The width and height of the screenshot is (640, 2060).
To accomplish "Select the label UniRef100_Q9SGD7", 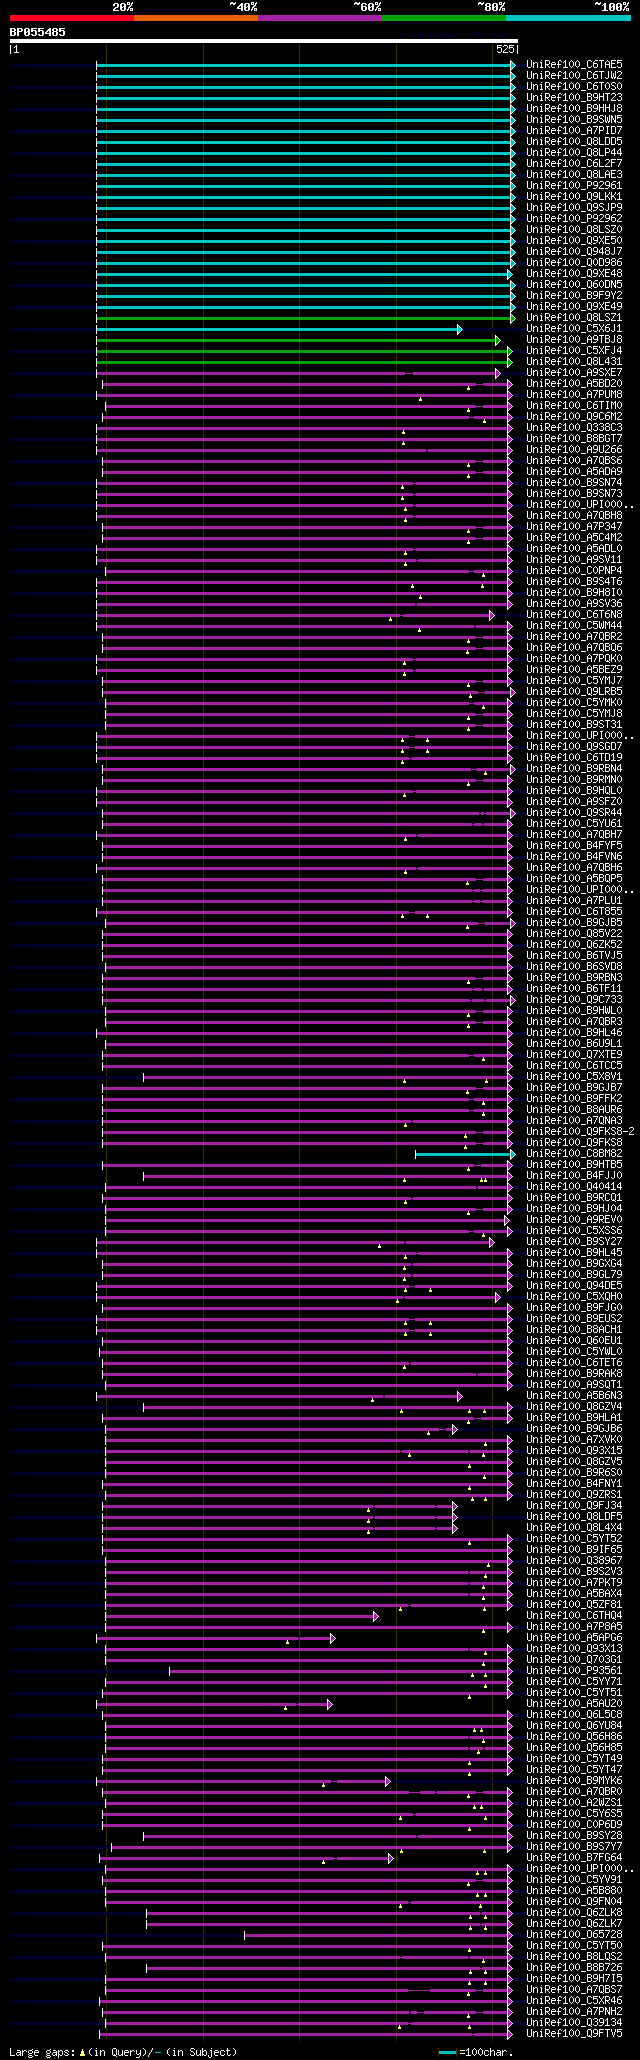I will click(574, 746).
